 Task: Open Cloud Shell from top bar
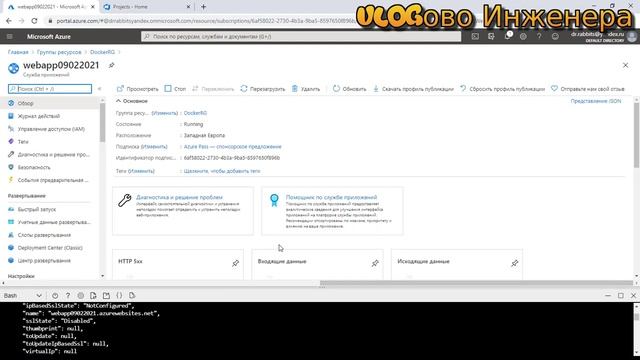click(x=475, y=36)
